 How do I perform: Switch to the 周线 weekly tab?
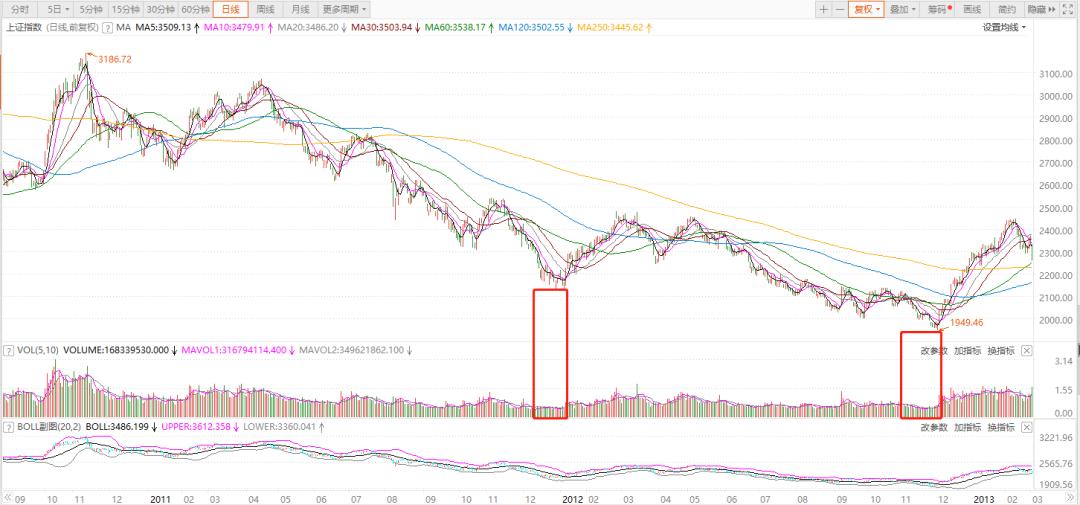pos(266,10)
